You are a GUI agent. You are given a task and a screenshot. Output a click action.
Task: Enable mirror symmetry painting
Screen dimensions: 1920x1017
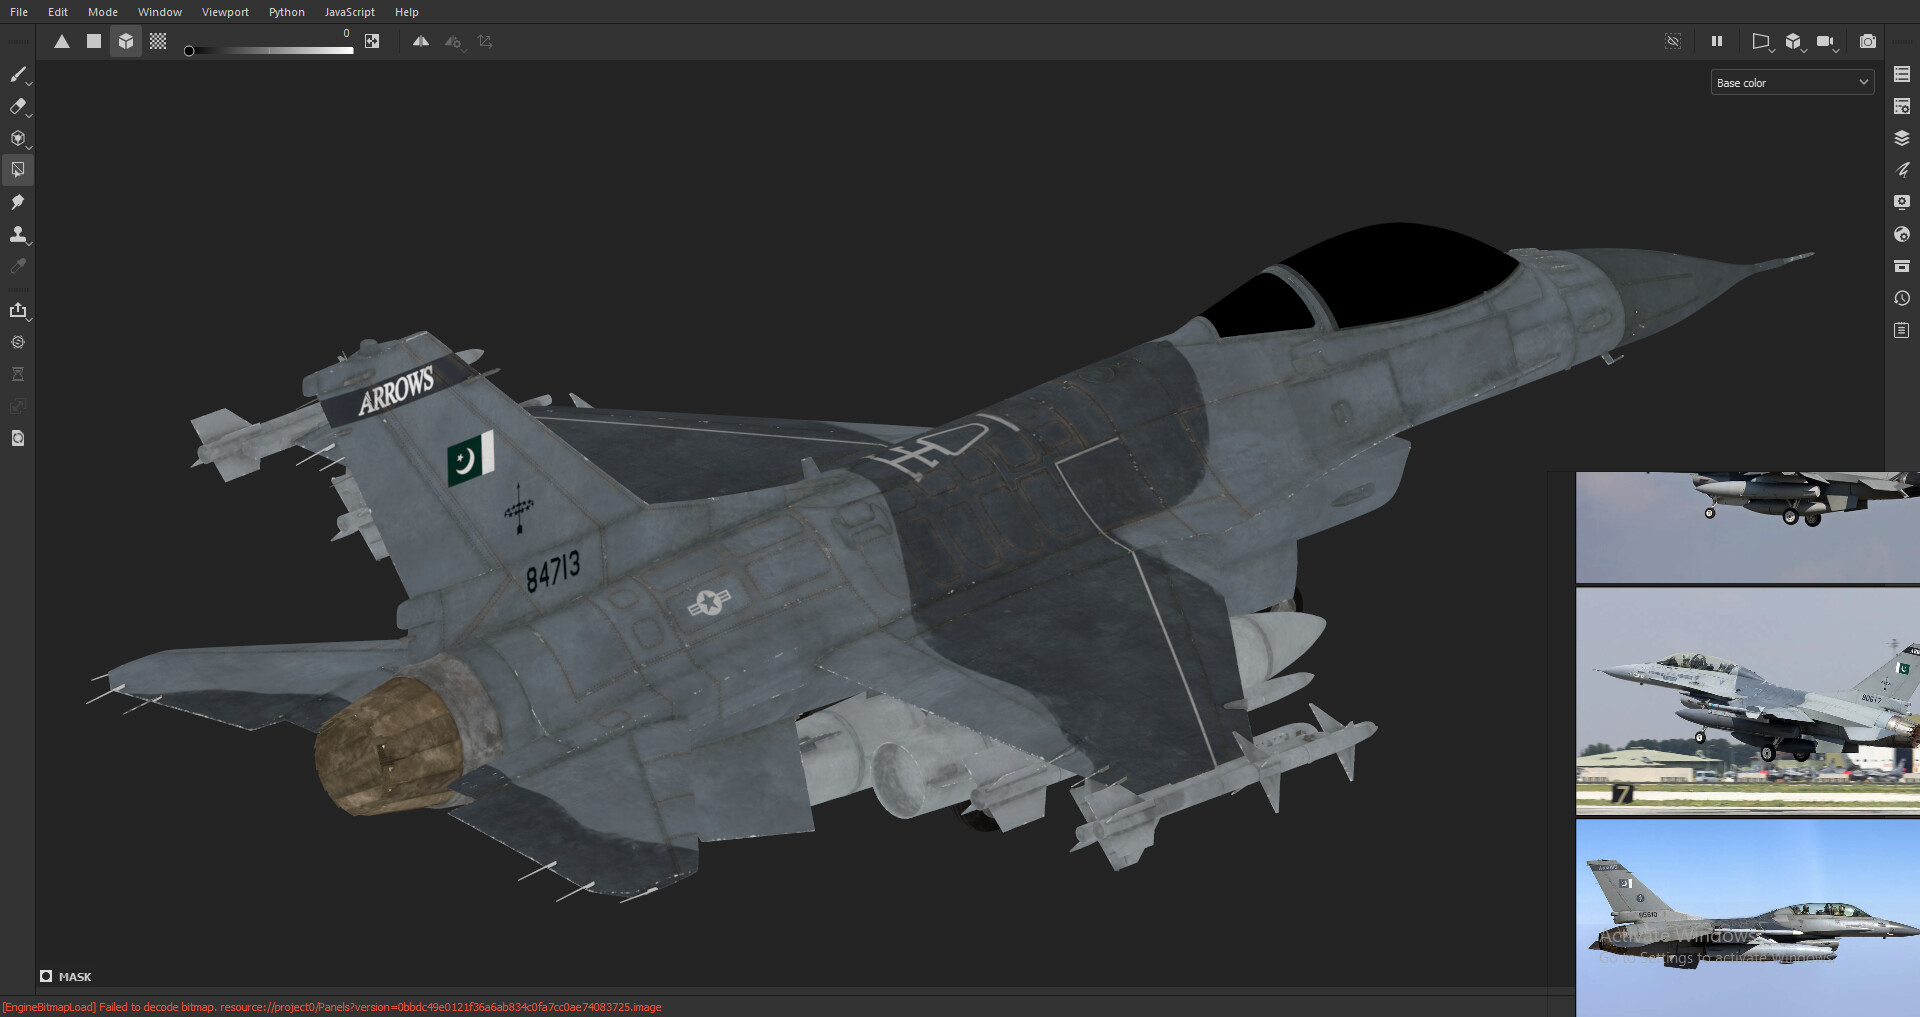[421, 41]
